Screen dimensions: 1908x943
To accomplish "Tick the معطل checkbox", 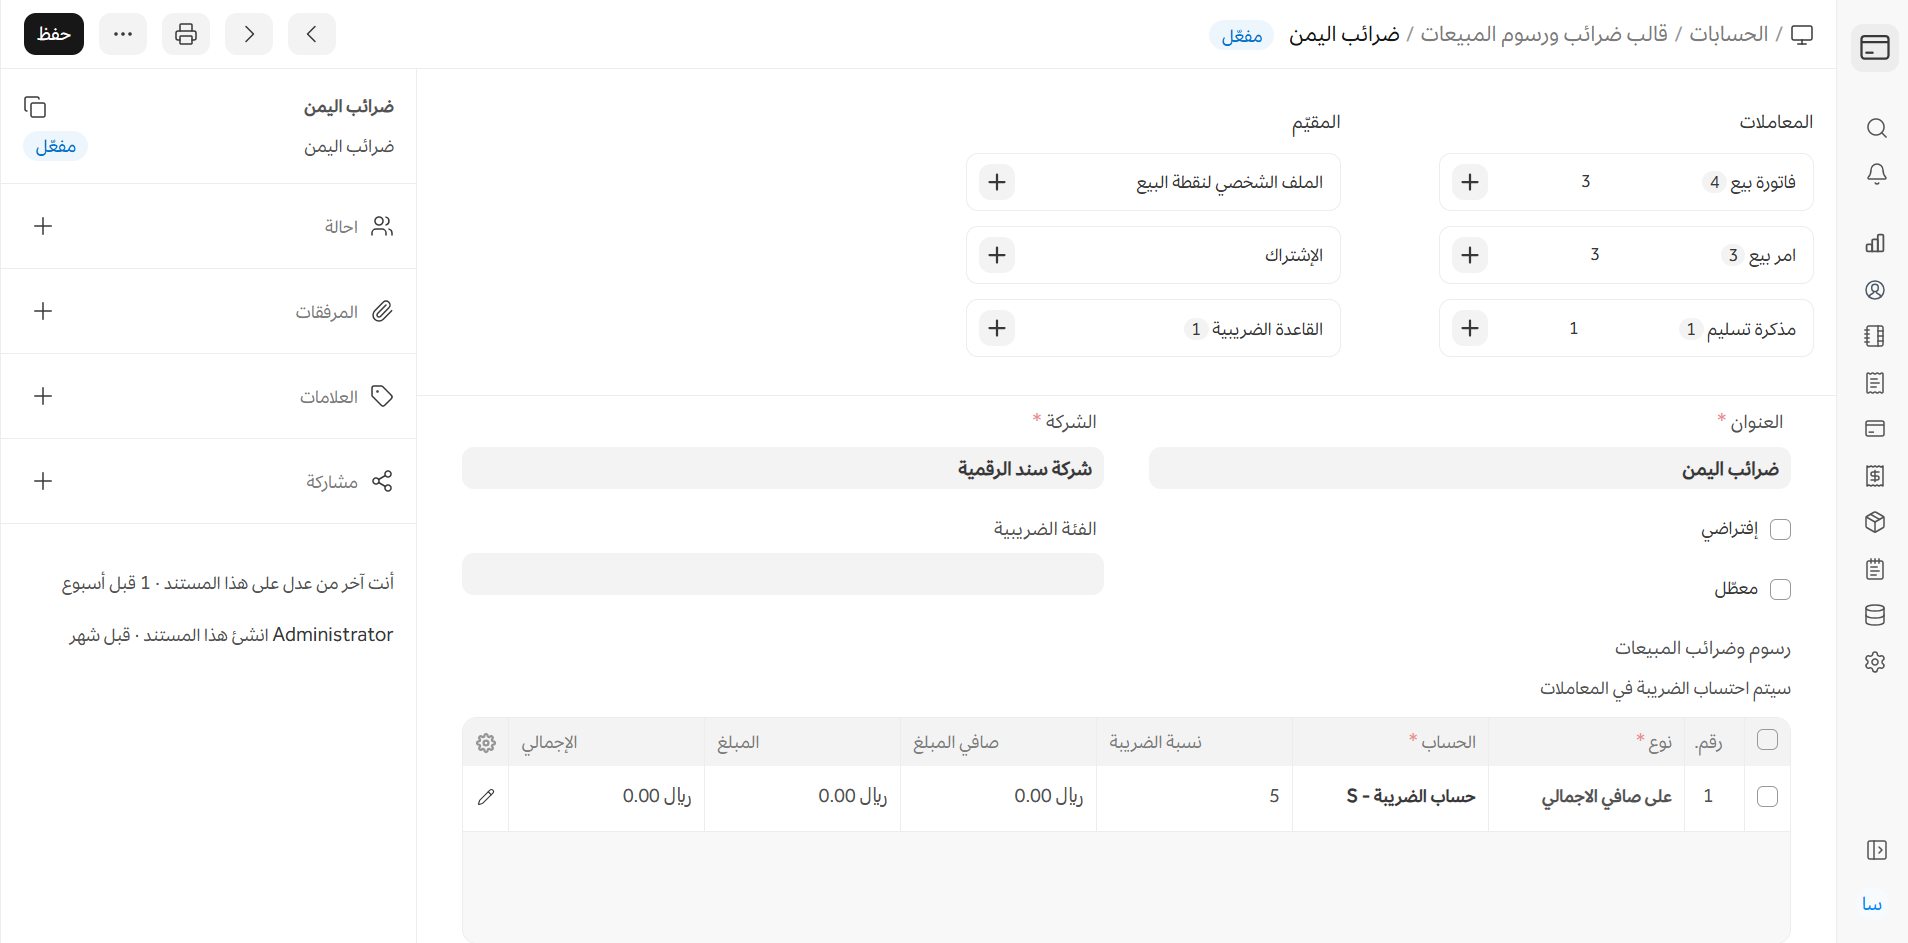I will pos(1780,589).
